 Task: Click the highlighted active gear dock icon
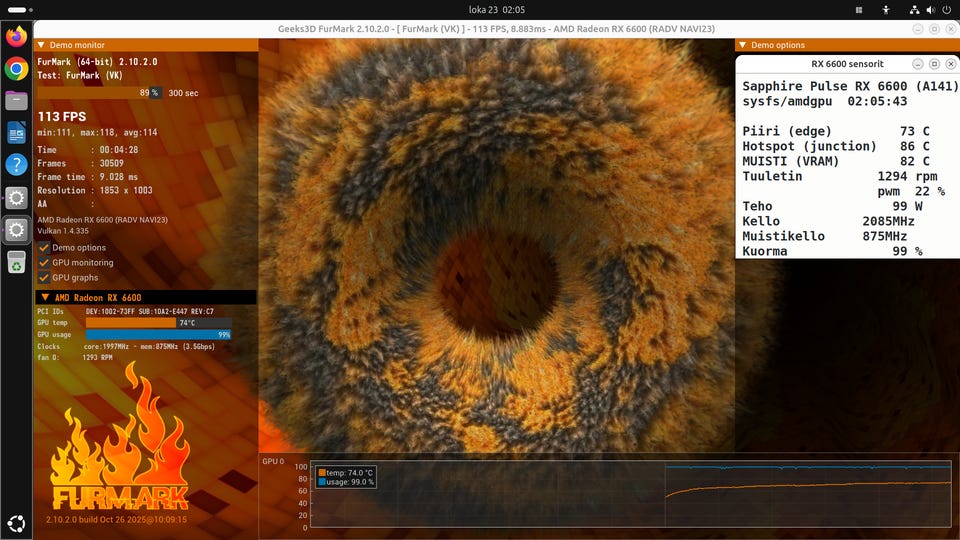[x=17, y=230]
